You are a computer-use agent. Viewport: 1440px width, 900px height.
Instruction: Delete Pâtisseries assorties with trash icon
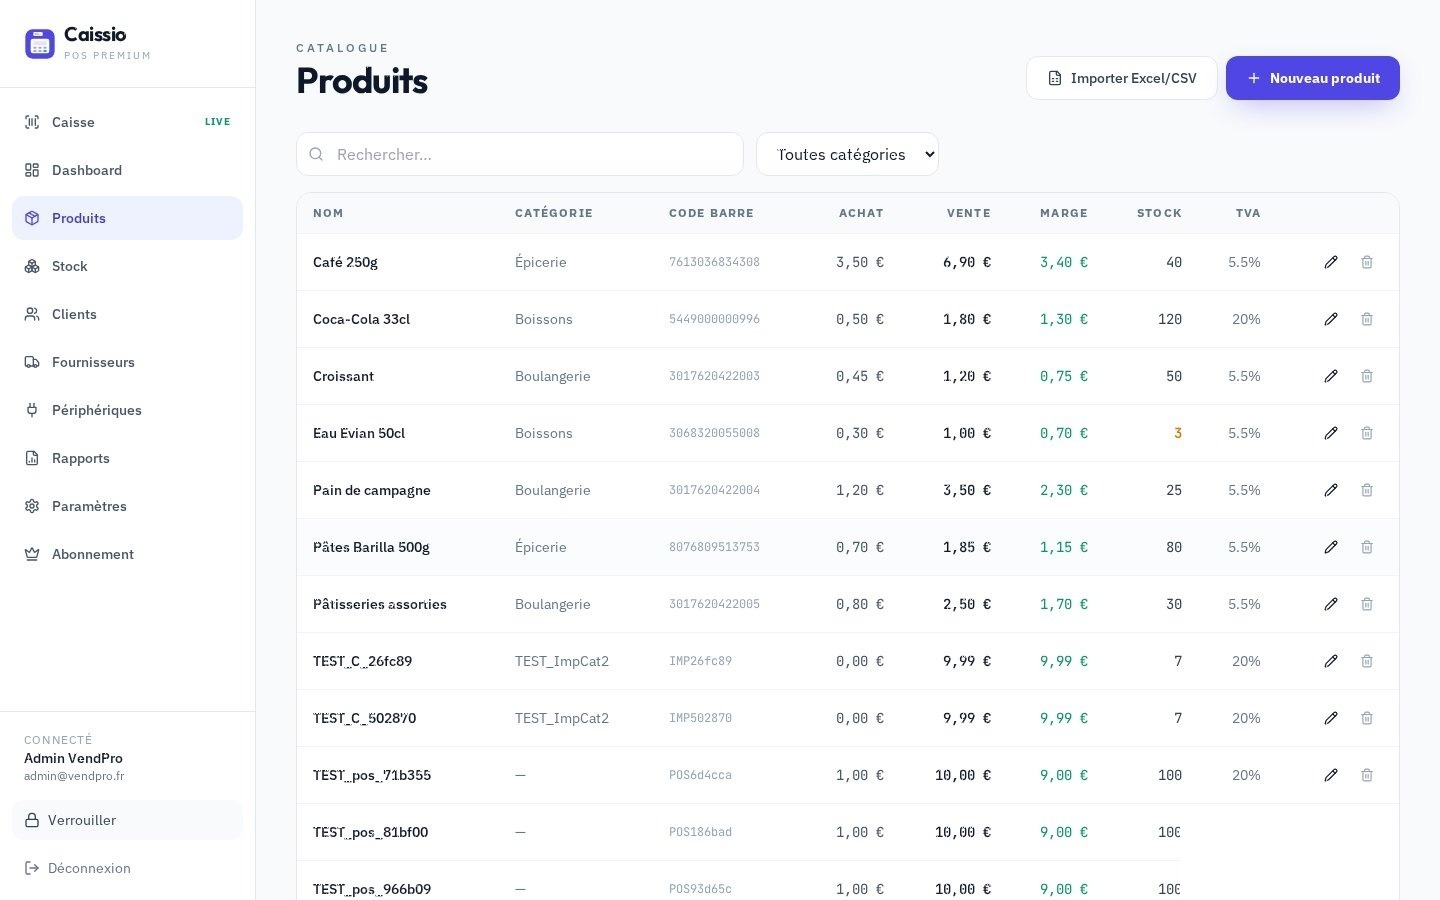coord(1367,604)
